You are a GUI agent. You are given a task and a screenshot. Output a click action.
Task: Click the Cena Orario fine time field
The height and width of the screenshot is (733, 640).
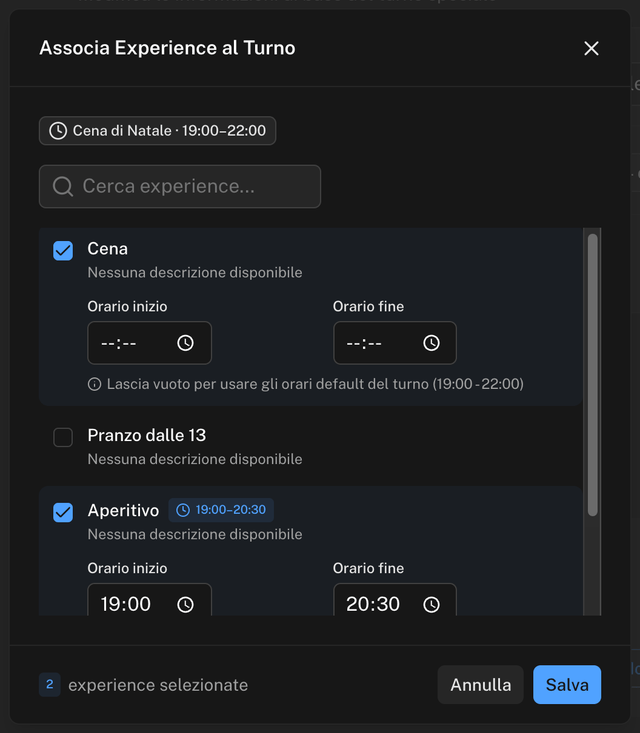pyautogui.click(x=395, y=343)
